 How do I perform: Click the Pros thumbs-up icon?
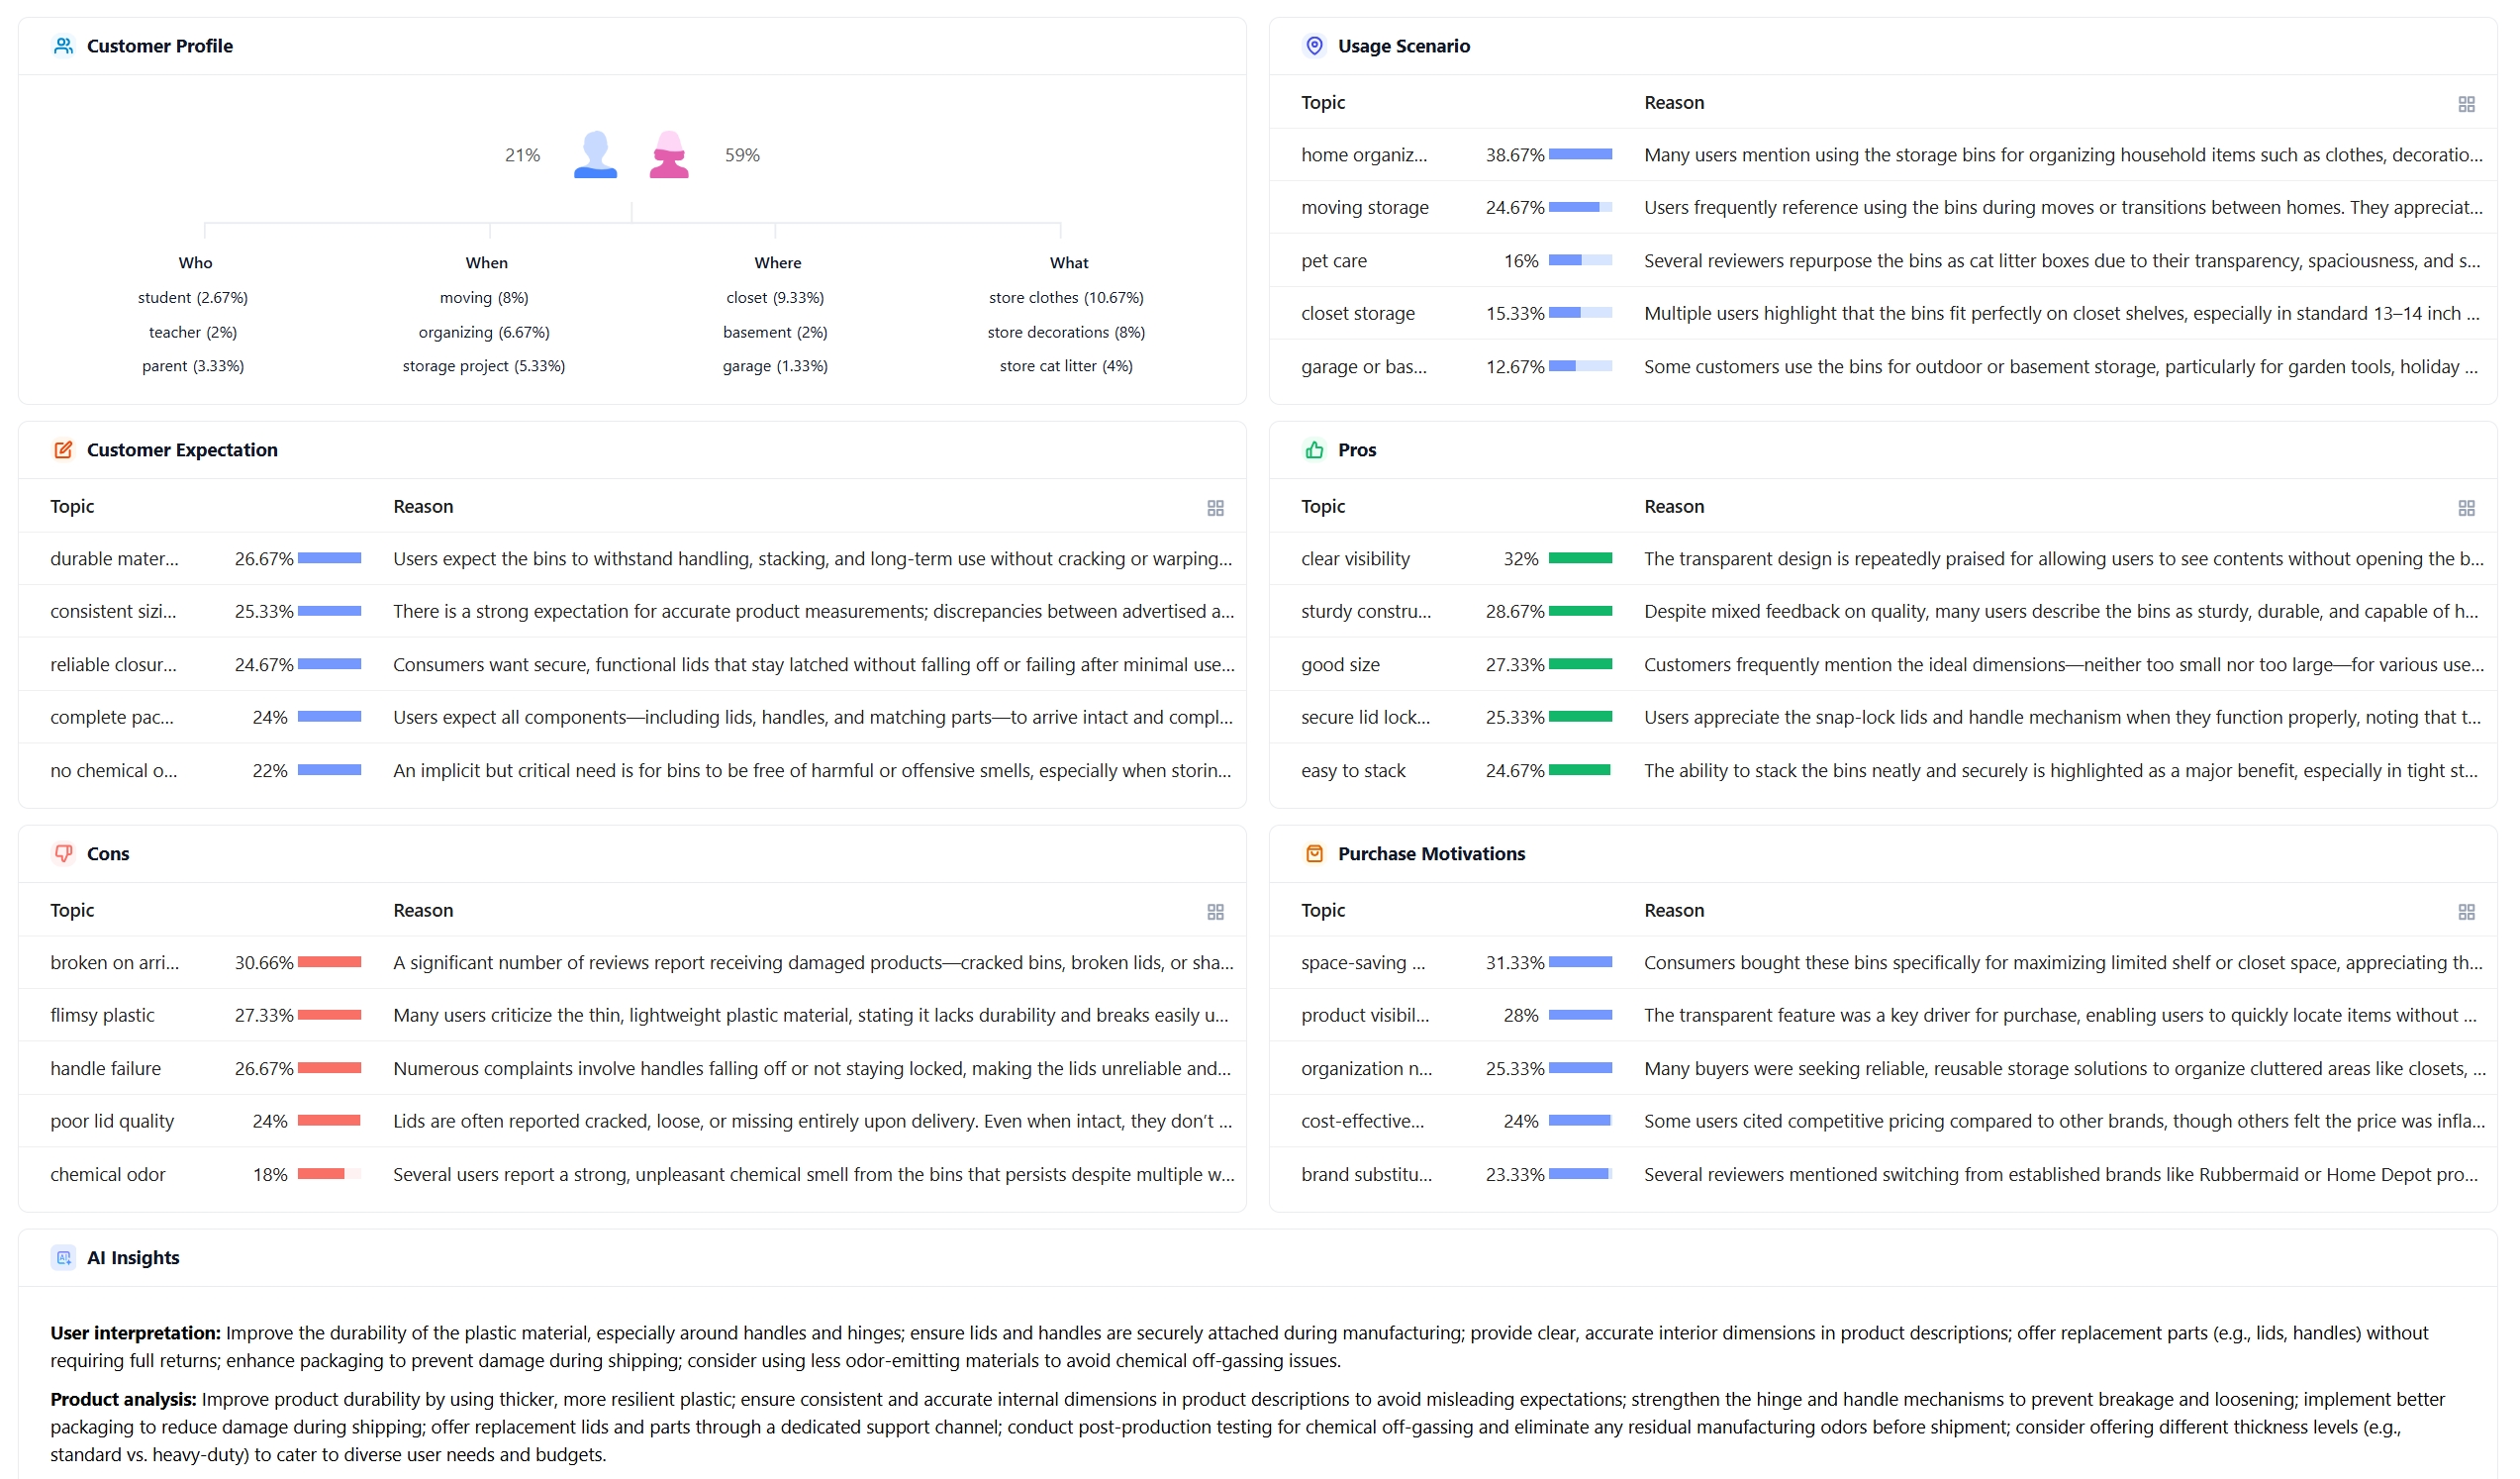pyautogui.click(x=1314, y=450)
